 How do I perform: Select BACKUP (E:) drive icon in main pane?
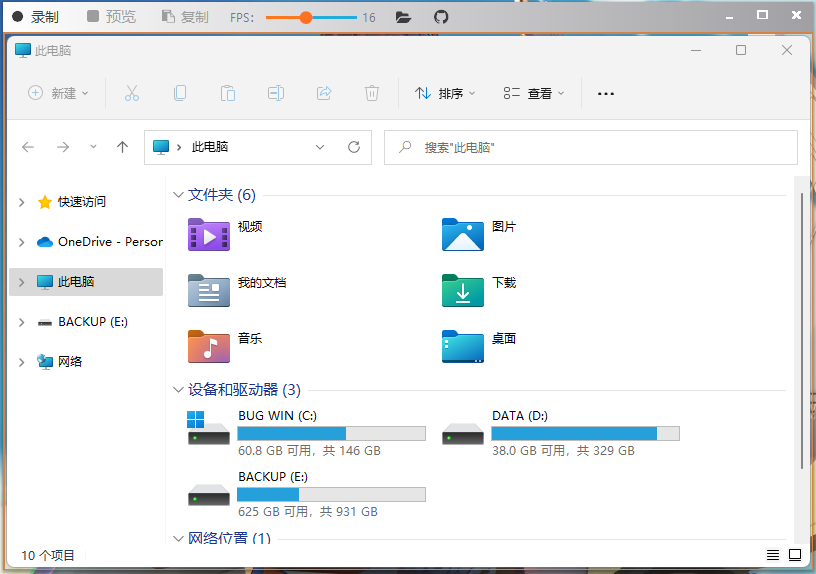tap(208, 495)
